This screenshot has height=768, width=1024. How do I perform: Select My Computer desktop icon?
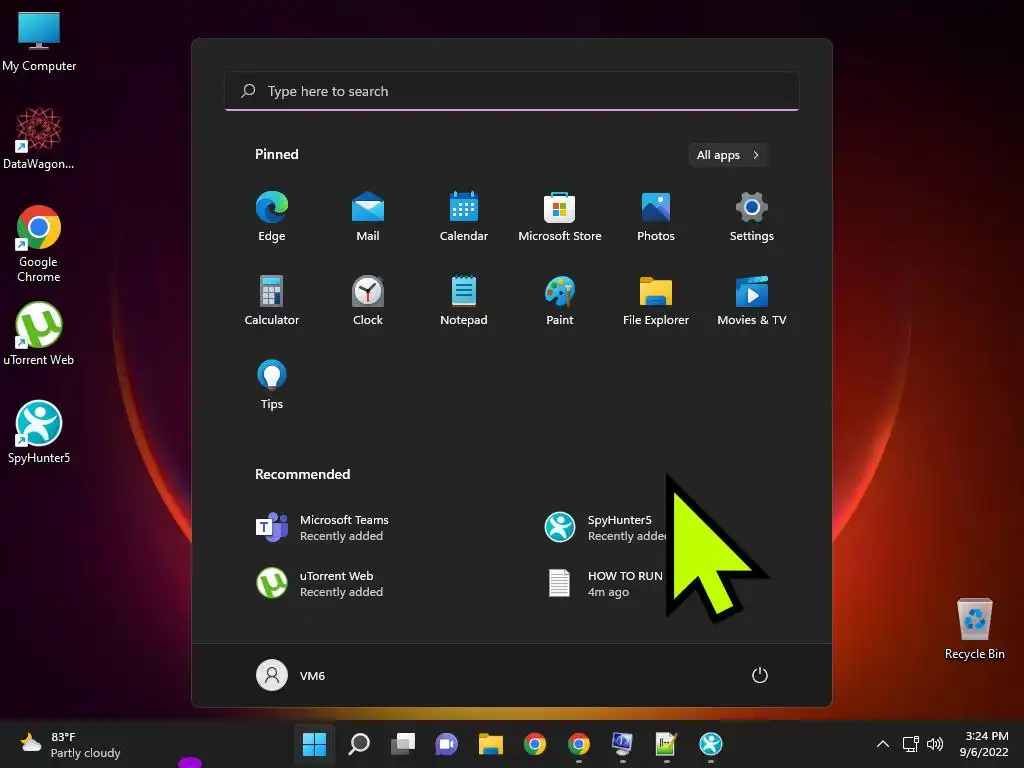(x=39, y=42)
